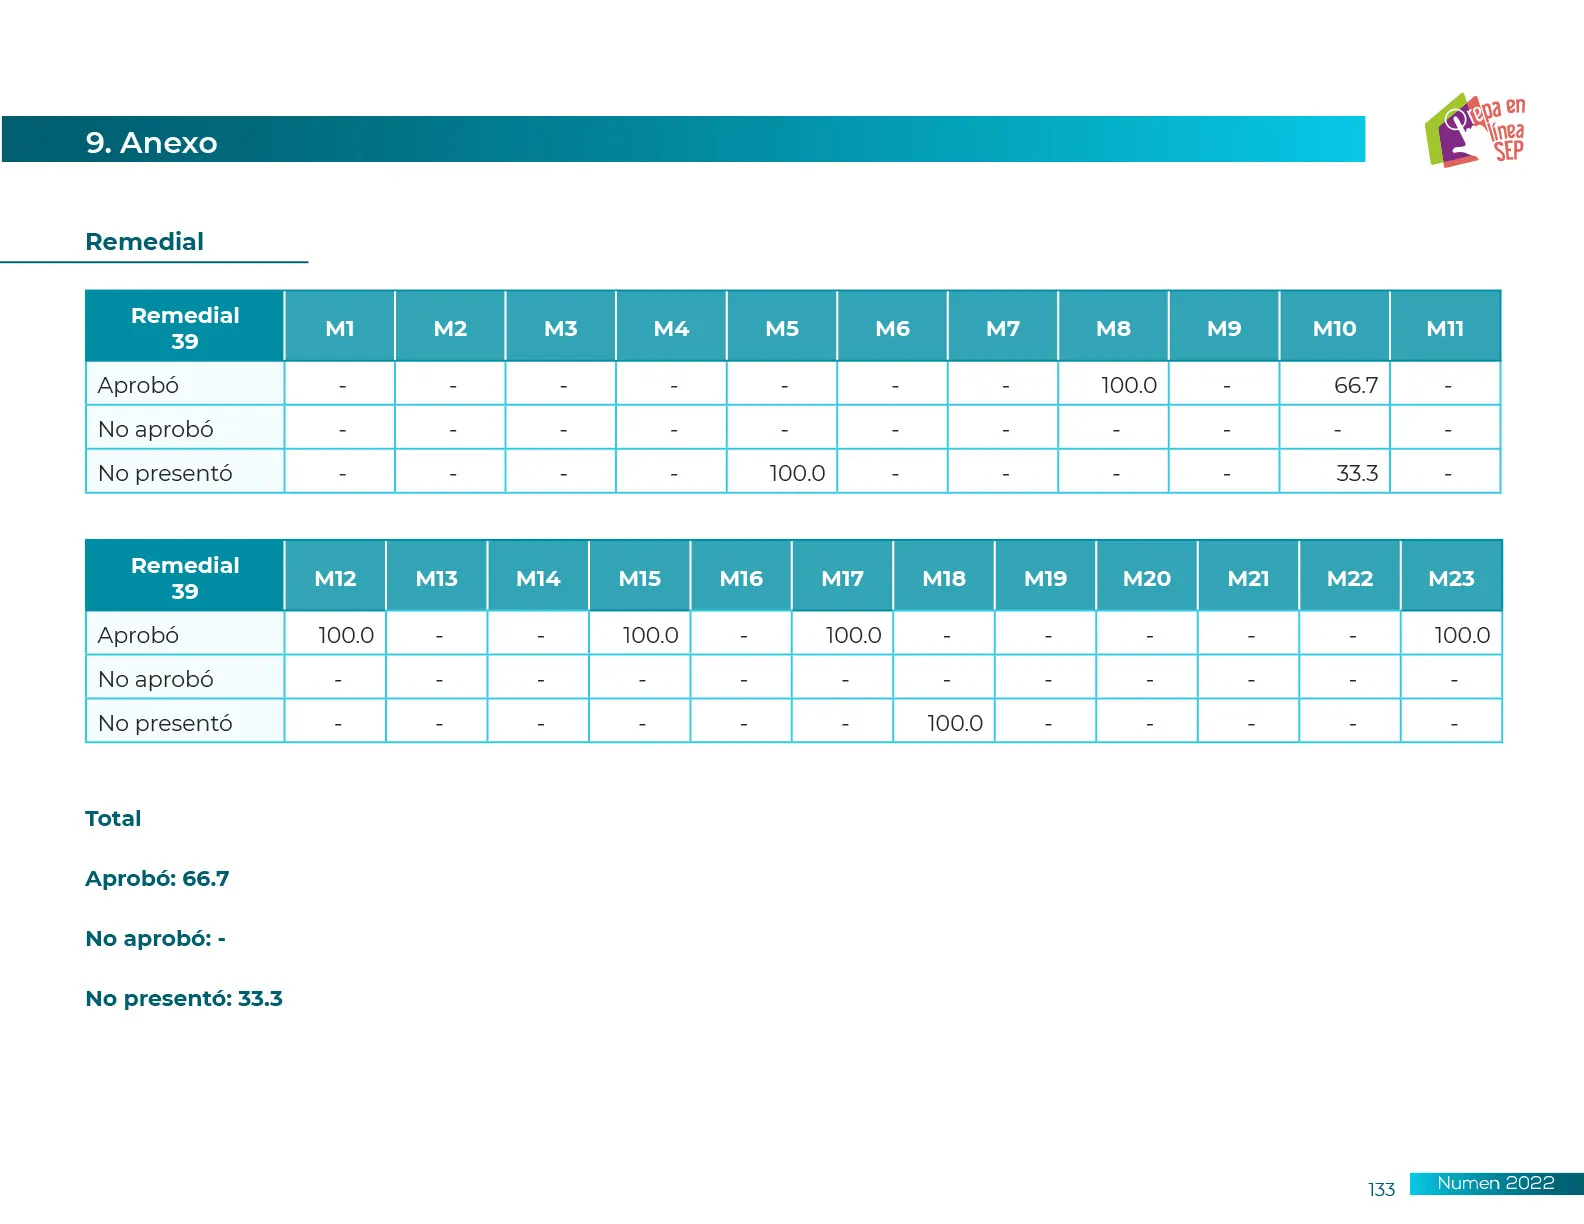Select the 100.0 value under M23
Viewport: 1584px width, 1224px height.
(x=1461, y=635)
